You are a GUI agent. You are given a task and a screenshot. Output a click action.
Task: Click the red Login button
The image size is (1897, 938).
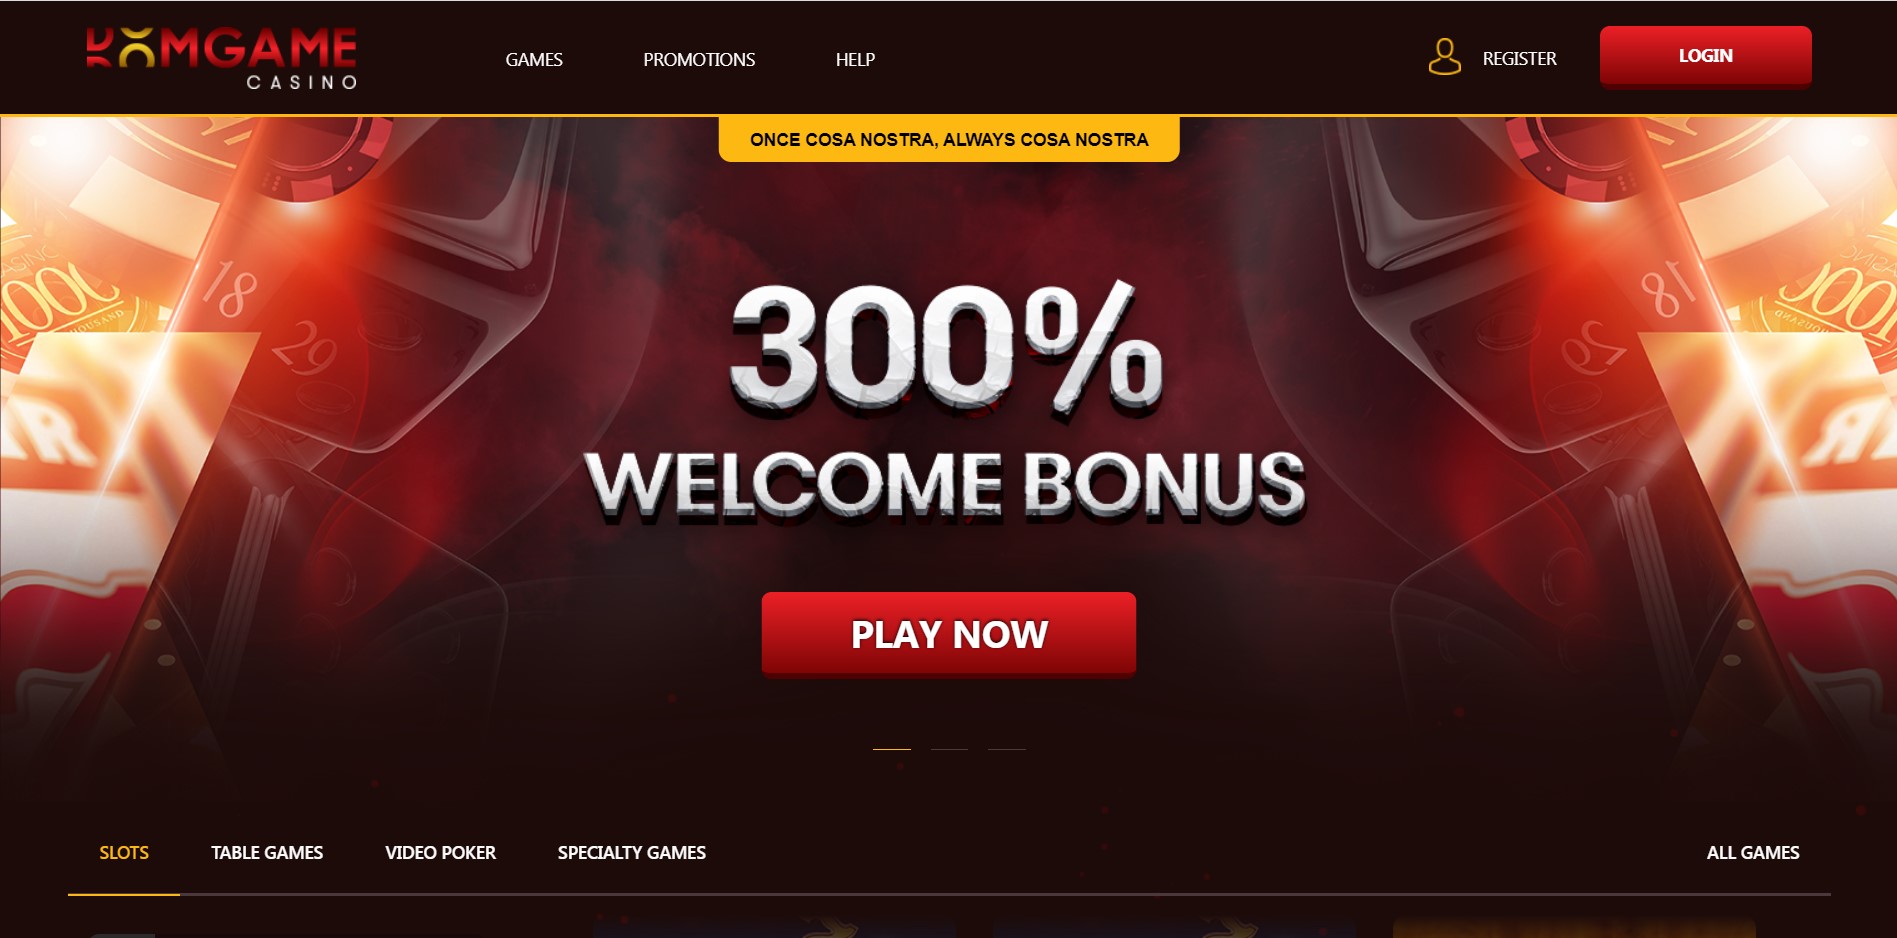click(x=1705, y=57)
